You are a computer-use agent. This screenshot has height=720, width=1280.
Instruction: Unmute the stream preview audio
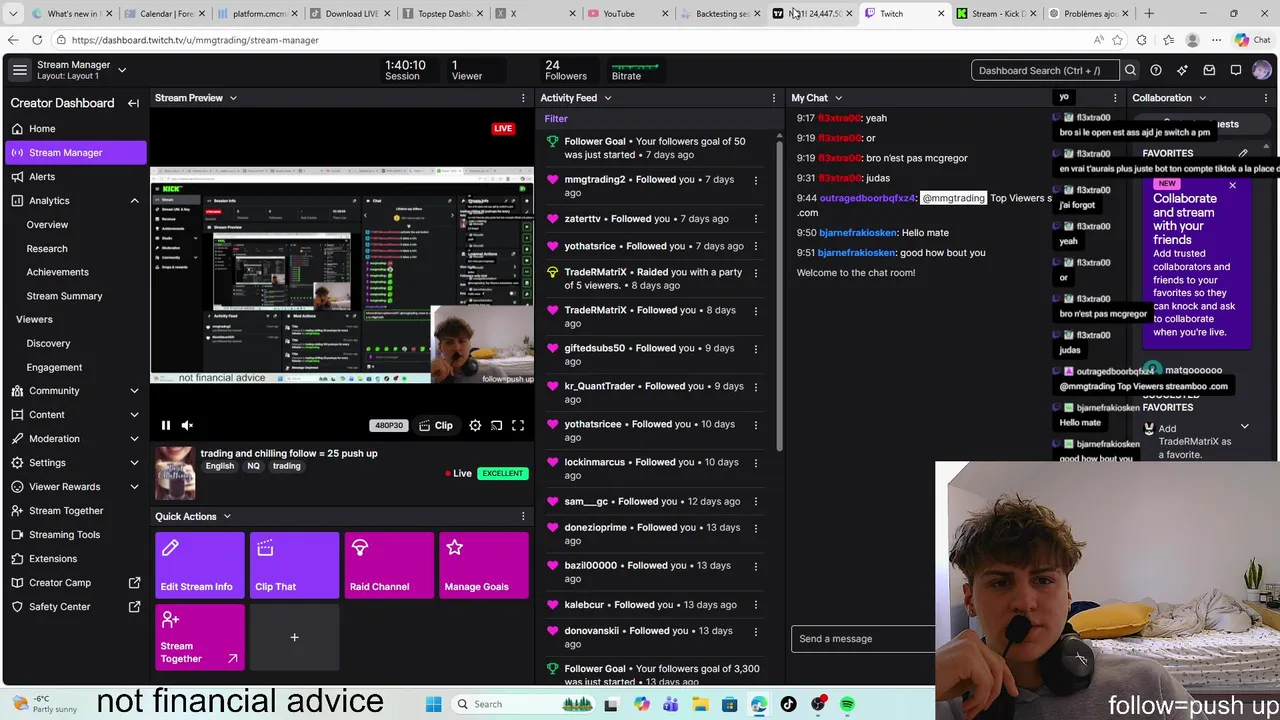point(187,425)
